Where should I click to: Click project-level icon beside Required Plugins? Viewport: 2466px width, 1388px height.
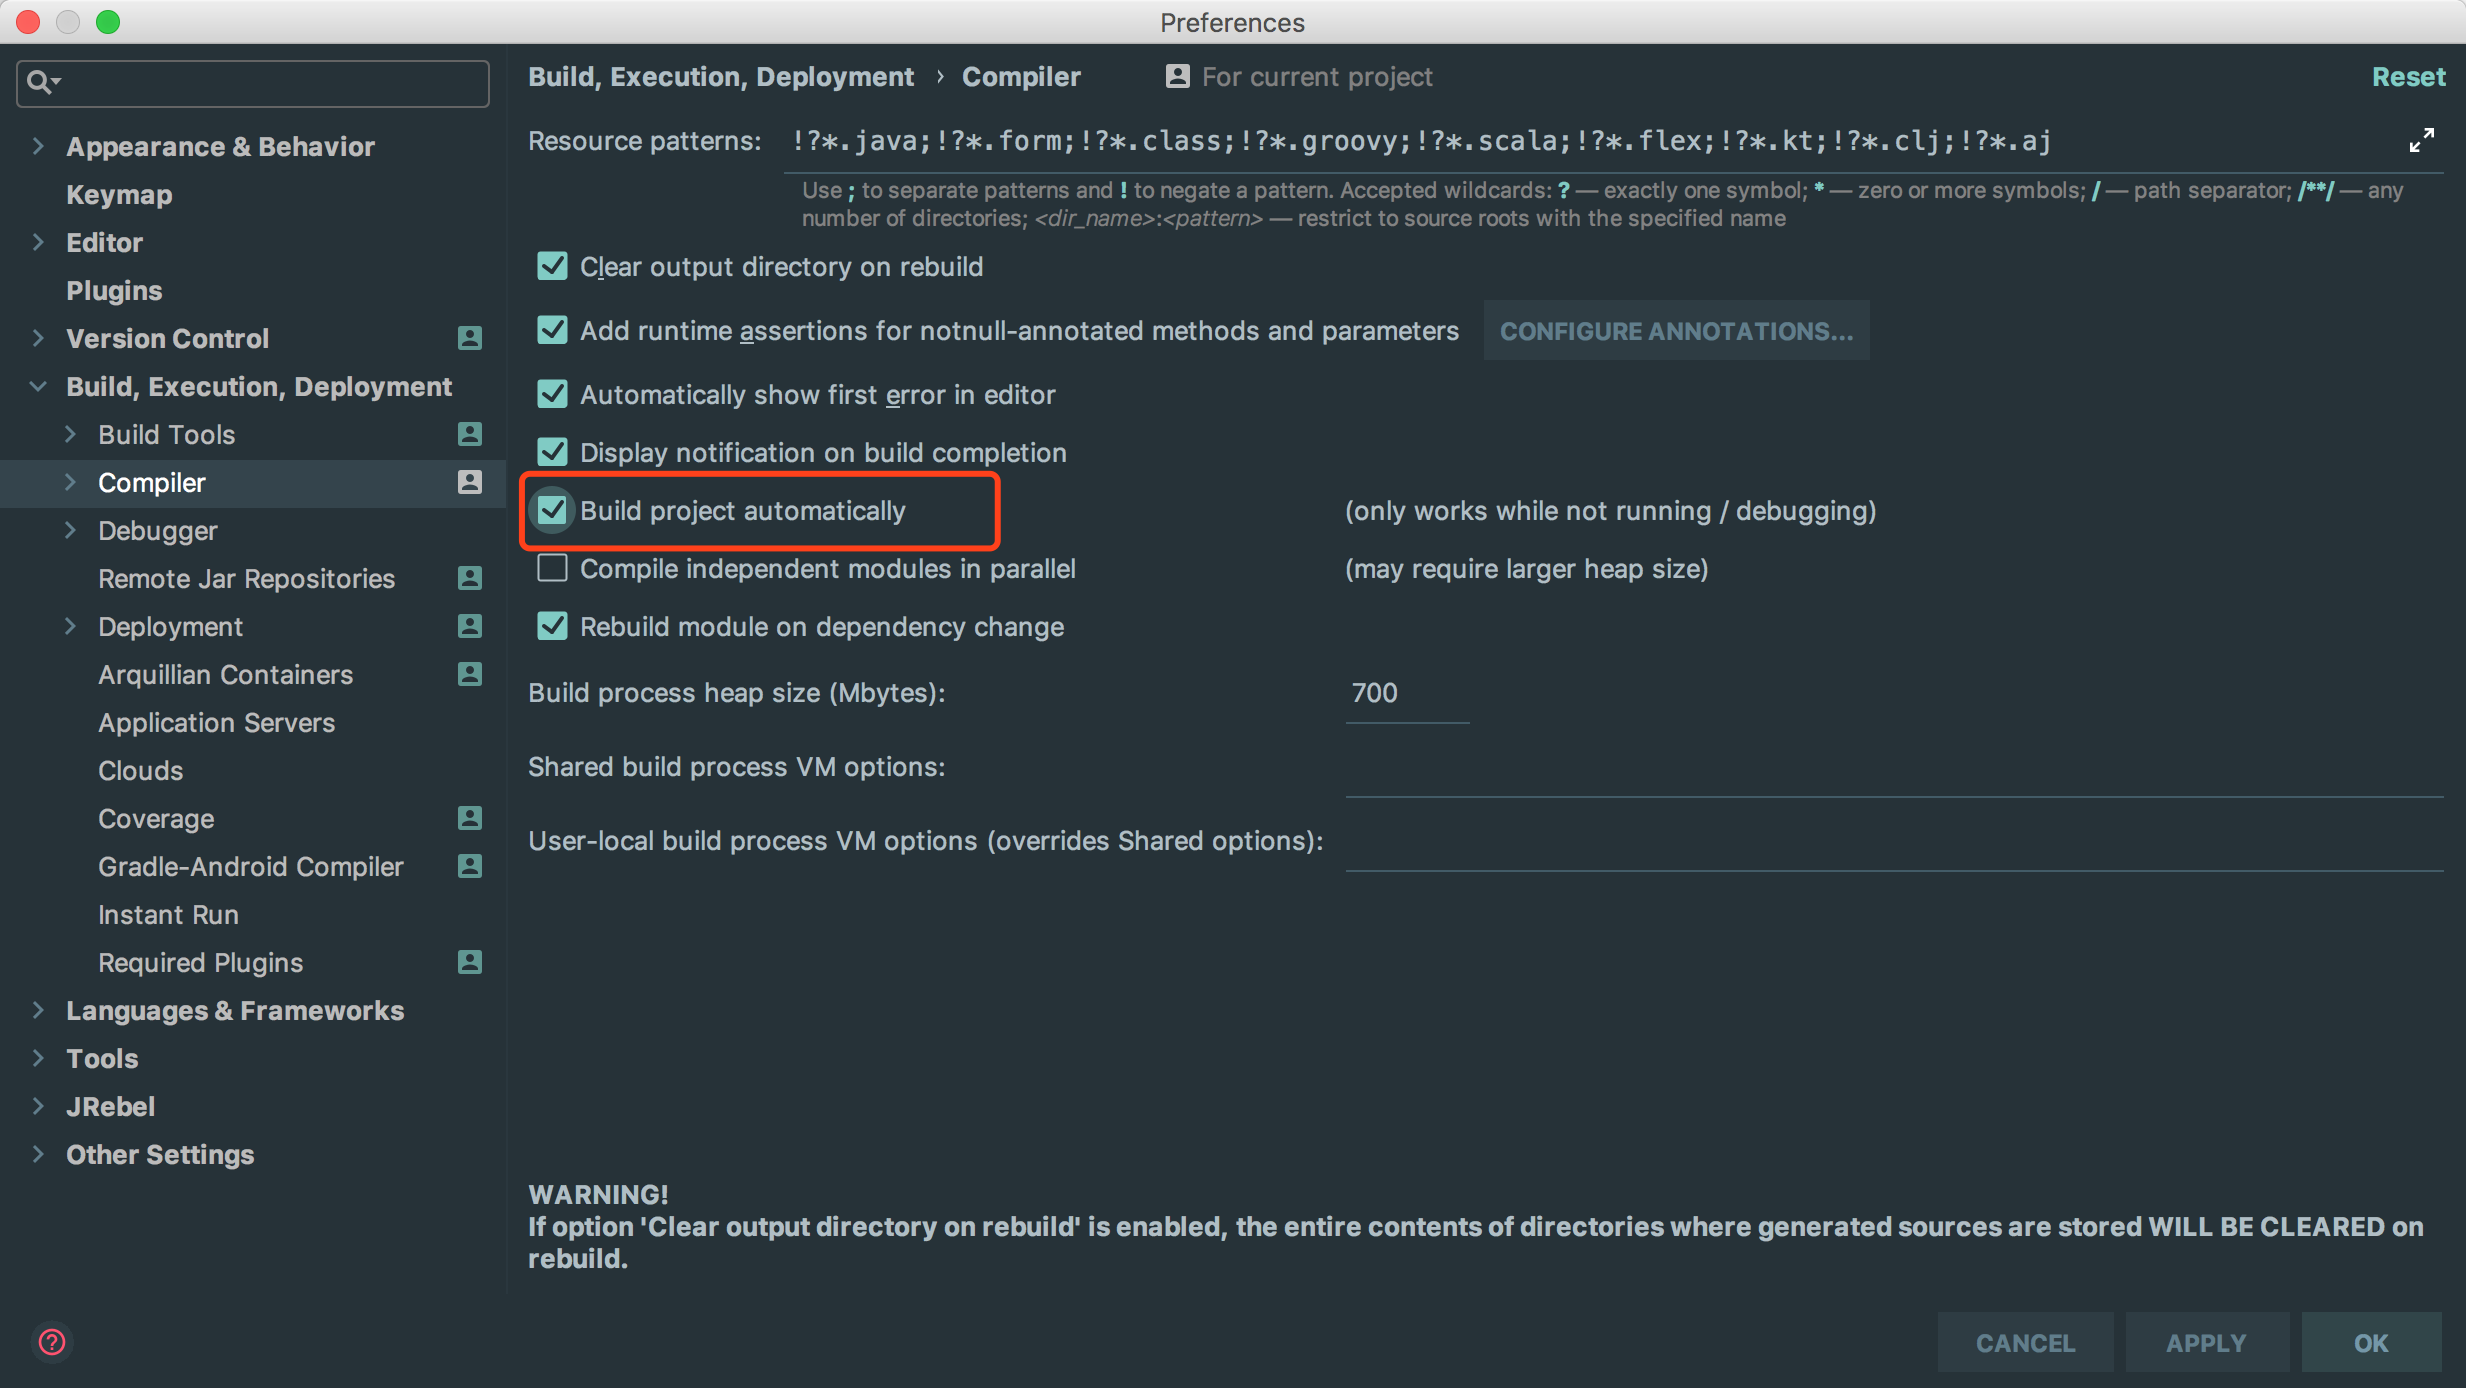point(469,962)
